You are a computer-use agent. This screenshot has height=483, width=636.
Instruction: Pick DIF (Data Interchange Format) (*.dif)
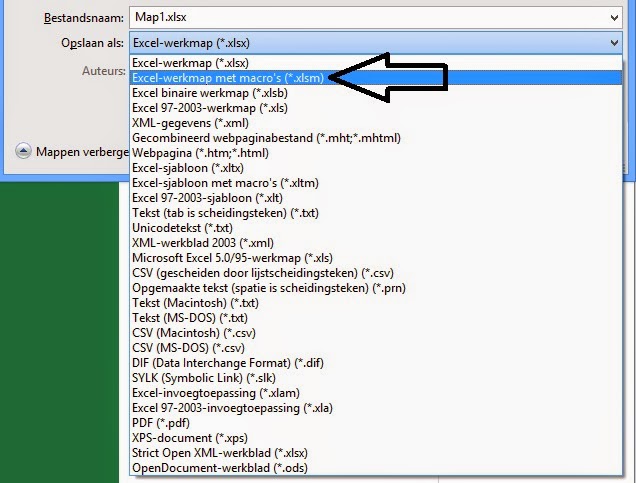pos(376,363)
